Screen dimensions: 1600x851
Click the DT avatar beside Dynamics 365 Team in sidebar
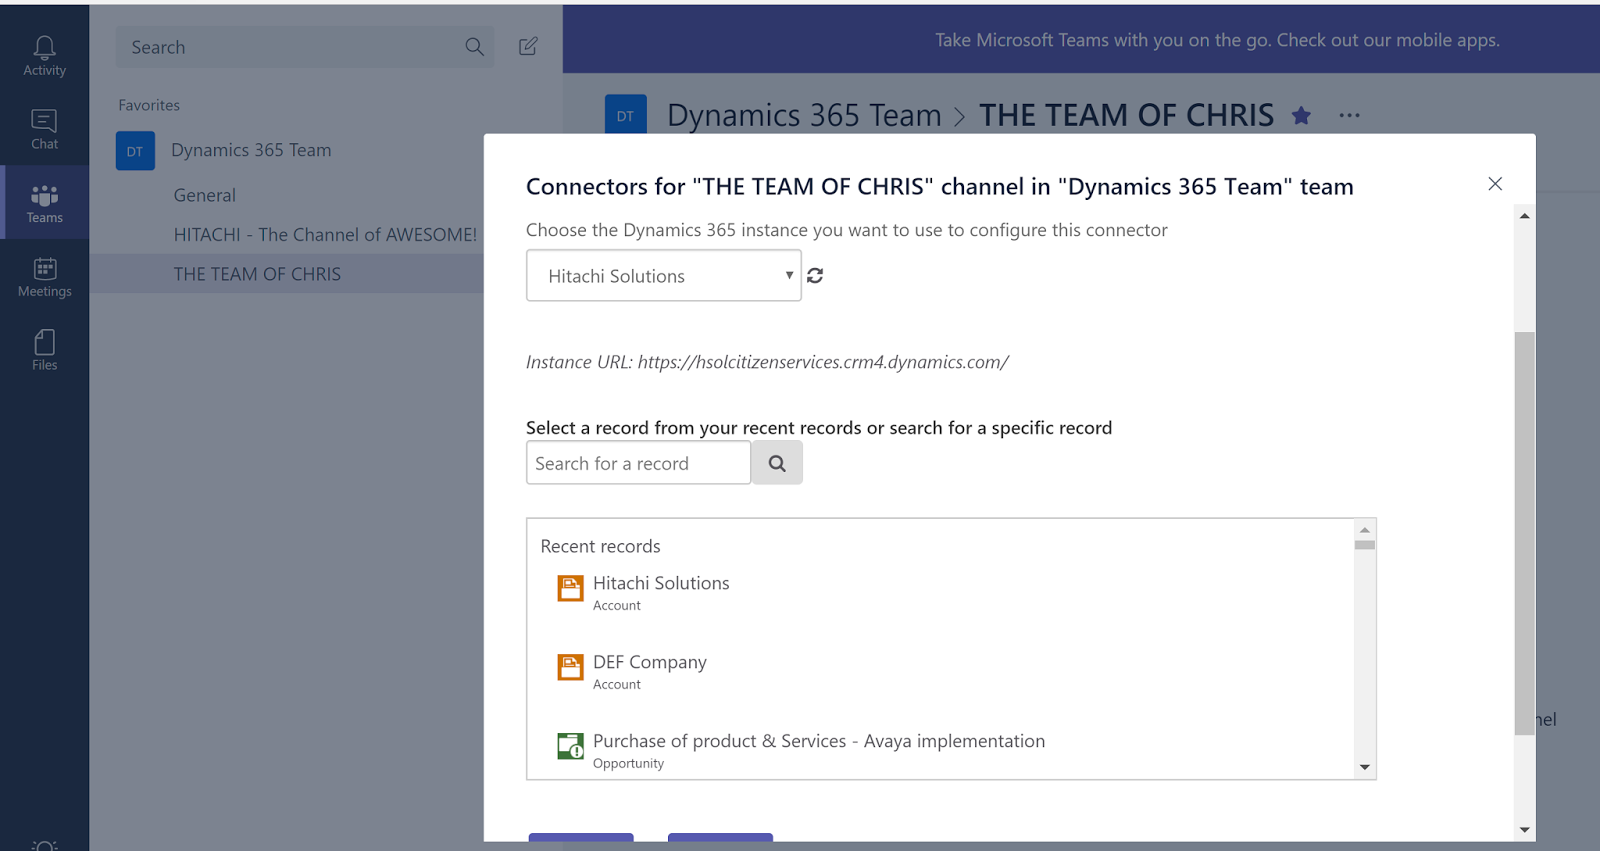click(x=135, y=151)
